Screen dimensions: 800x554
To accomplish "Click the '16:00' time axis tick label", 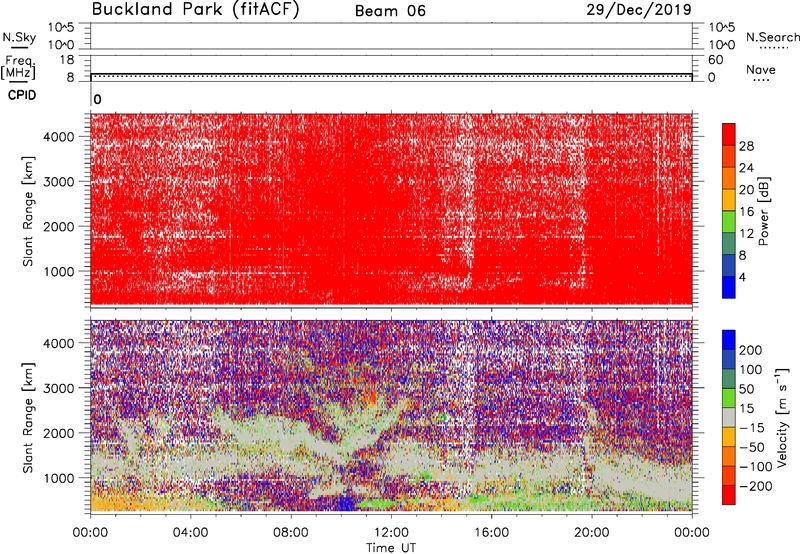I will [x=491, y=533].
